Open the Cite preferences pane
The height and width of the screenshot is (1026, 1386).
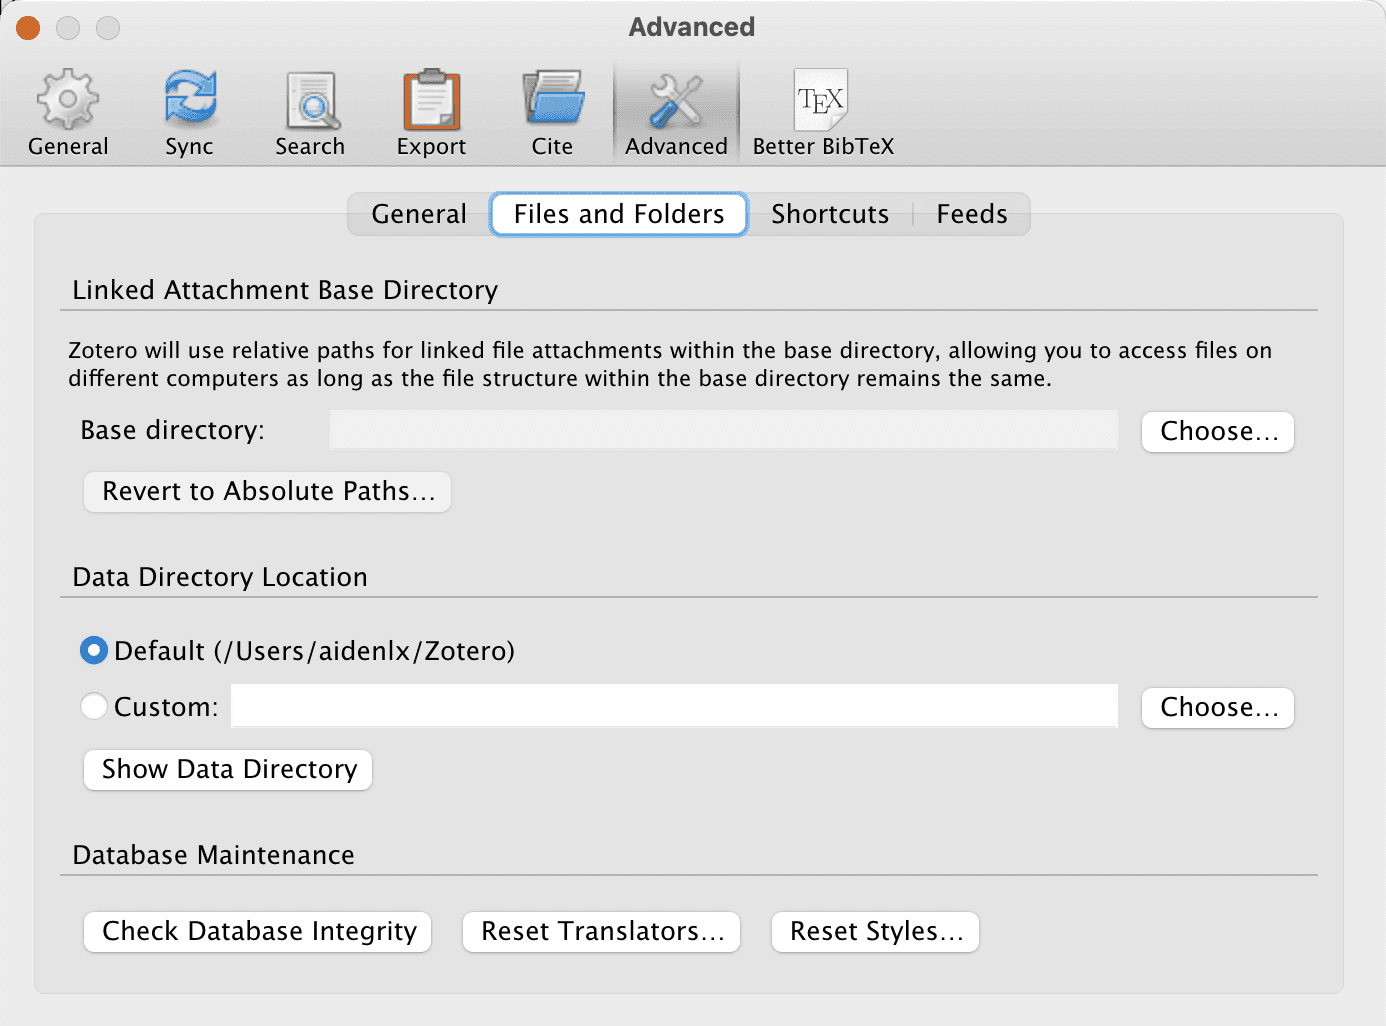tap(552, 113)
